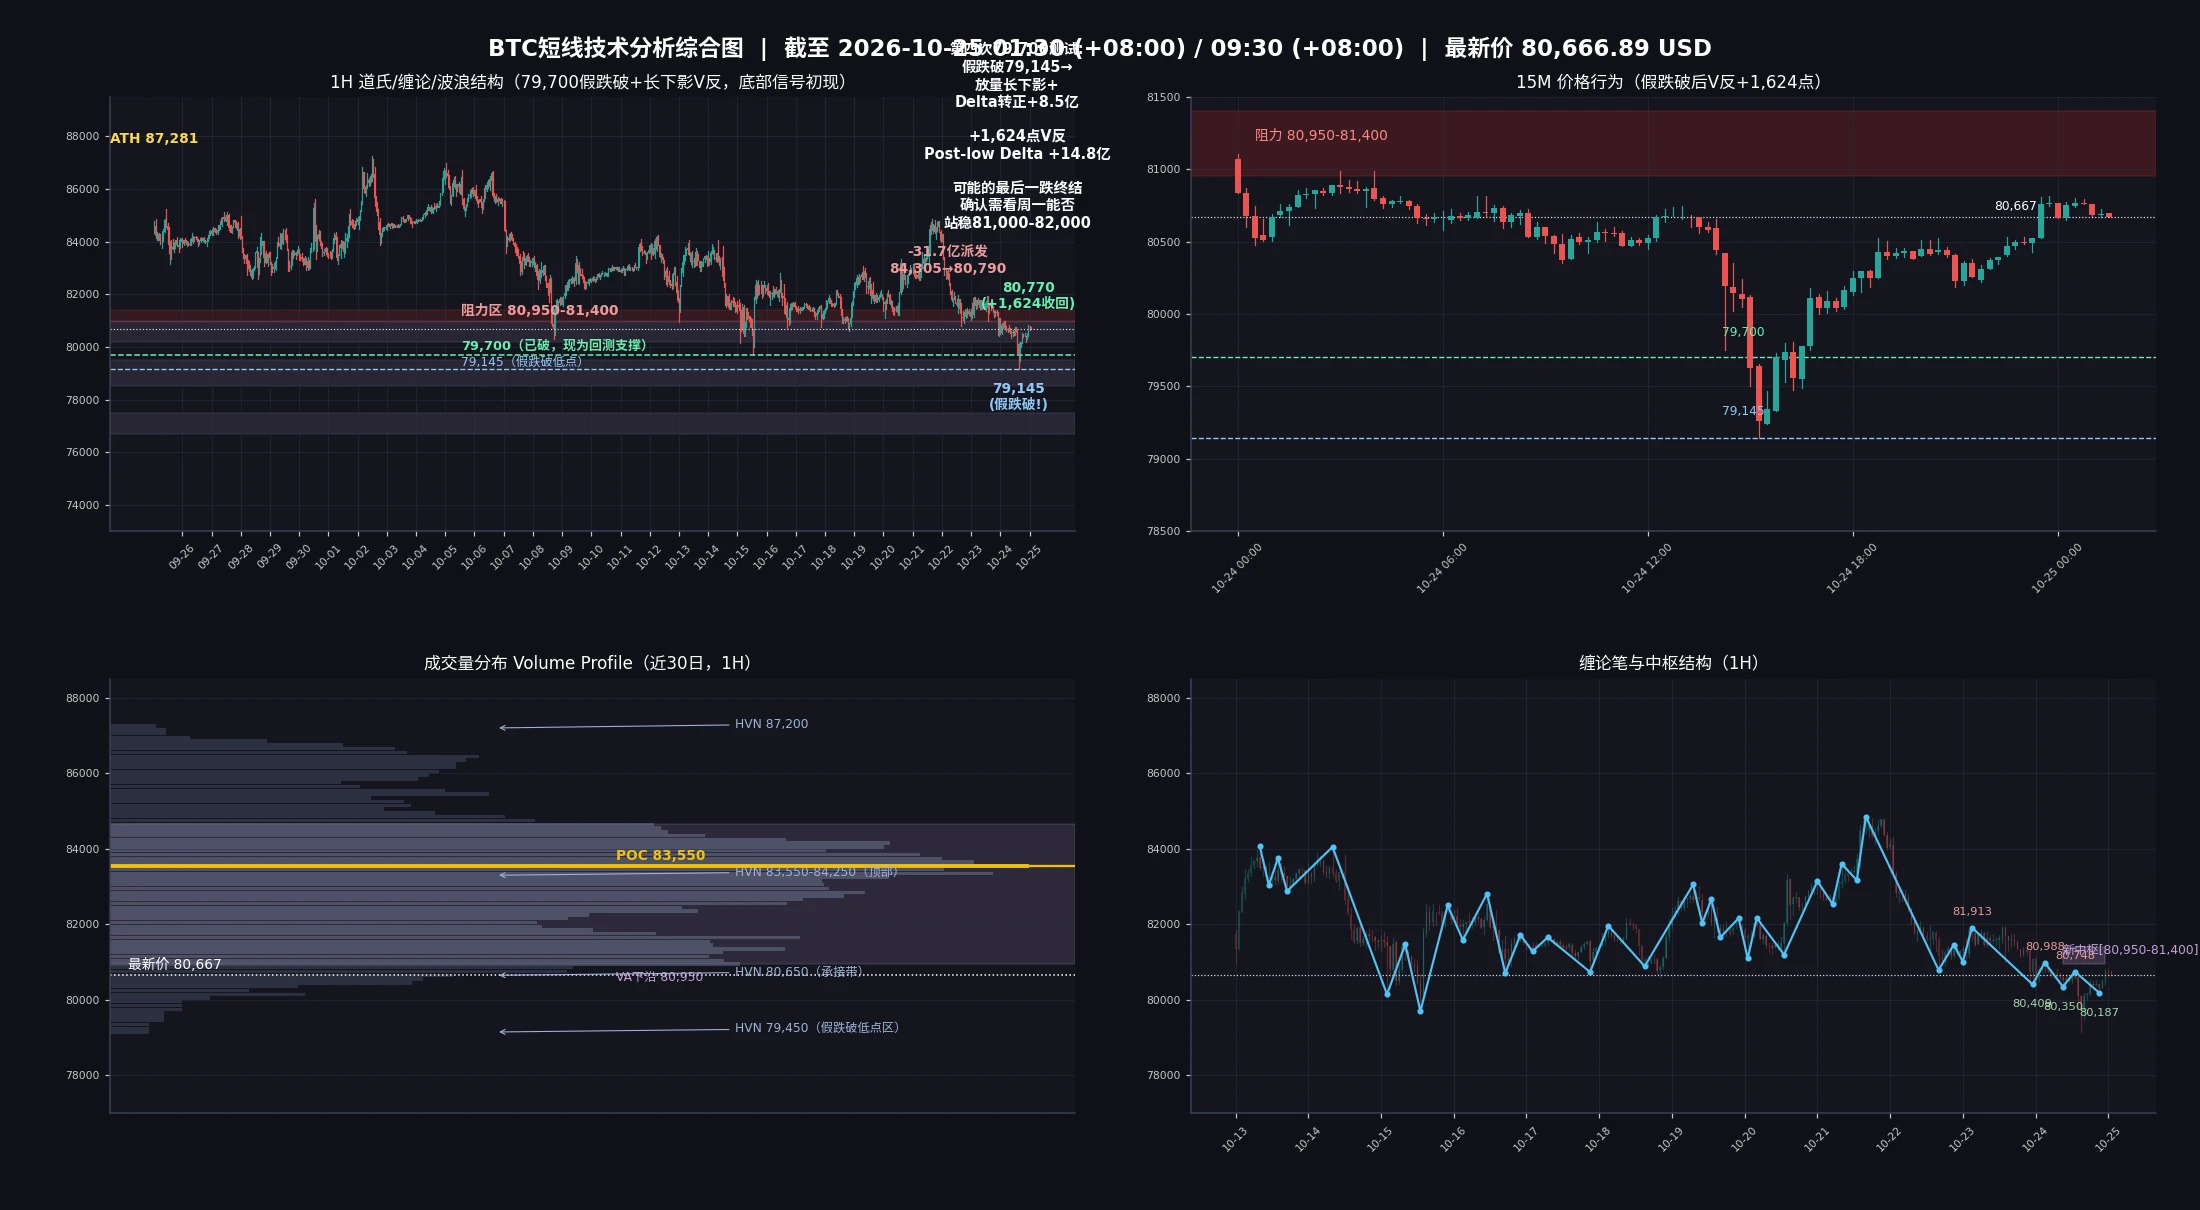Viewport: 2200px width, 1210px height.
Task: Click the 阻力 80,950-81,400 label on the 15M chart
Action: [x=1321, y=135]
